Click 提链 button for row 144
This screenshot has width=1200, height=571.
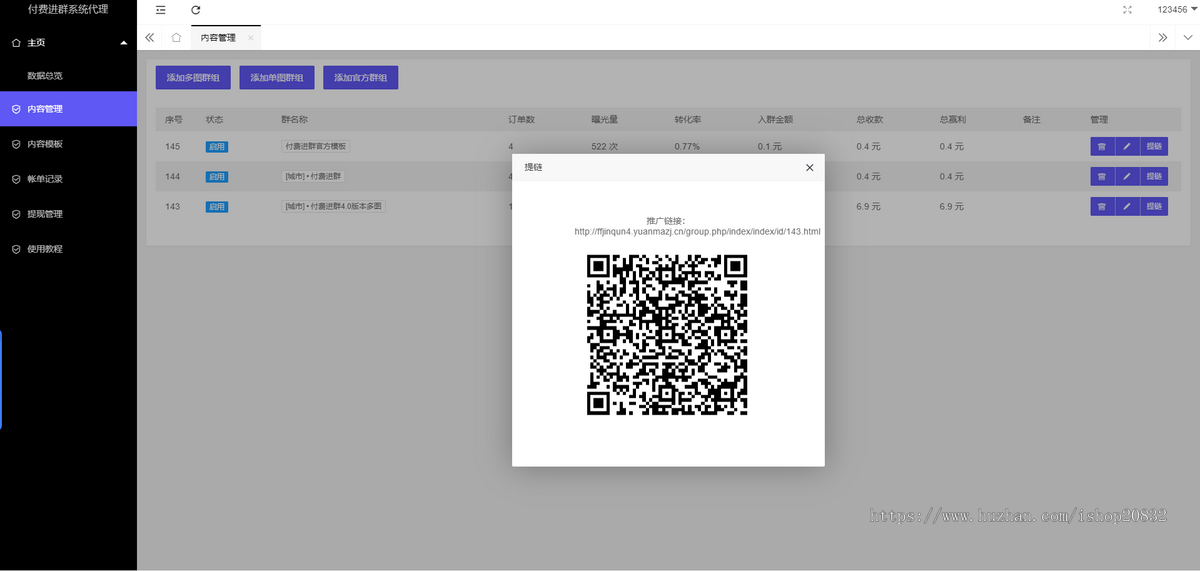click(x=1154, y=176)
